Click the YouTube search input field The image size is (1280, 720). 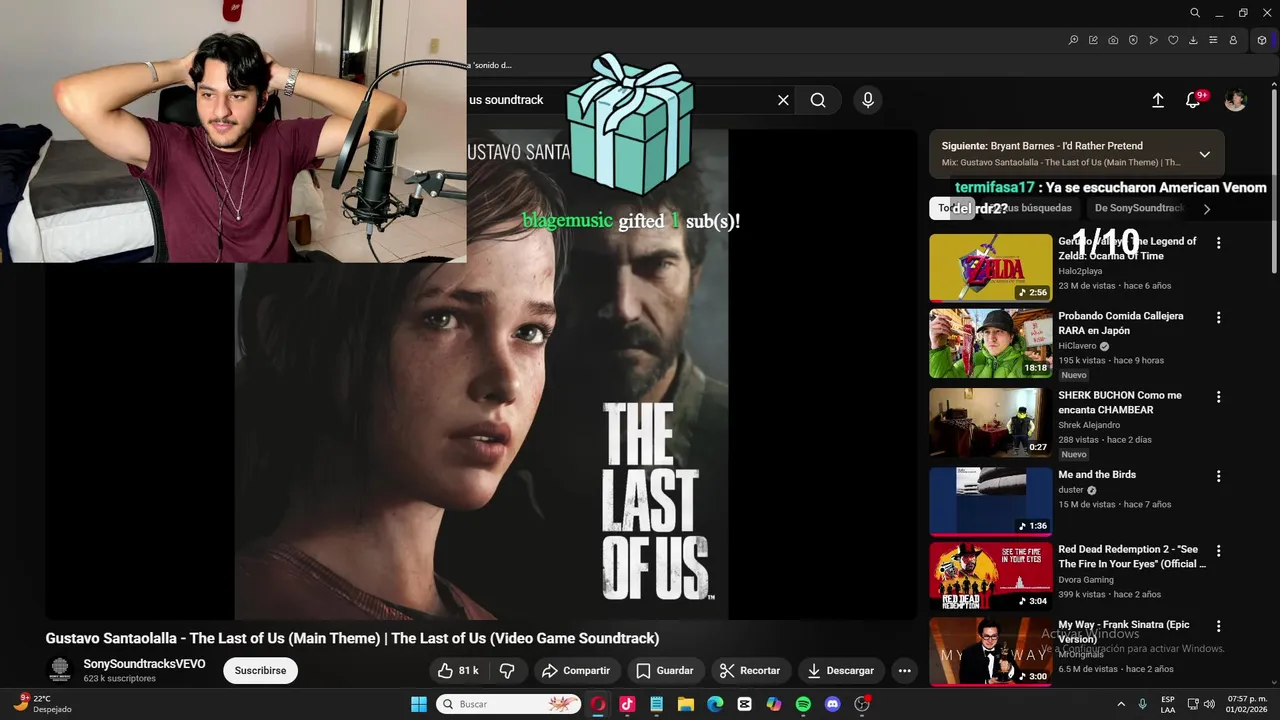[x=618, y=100]
